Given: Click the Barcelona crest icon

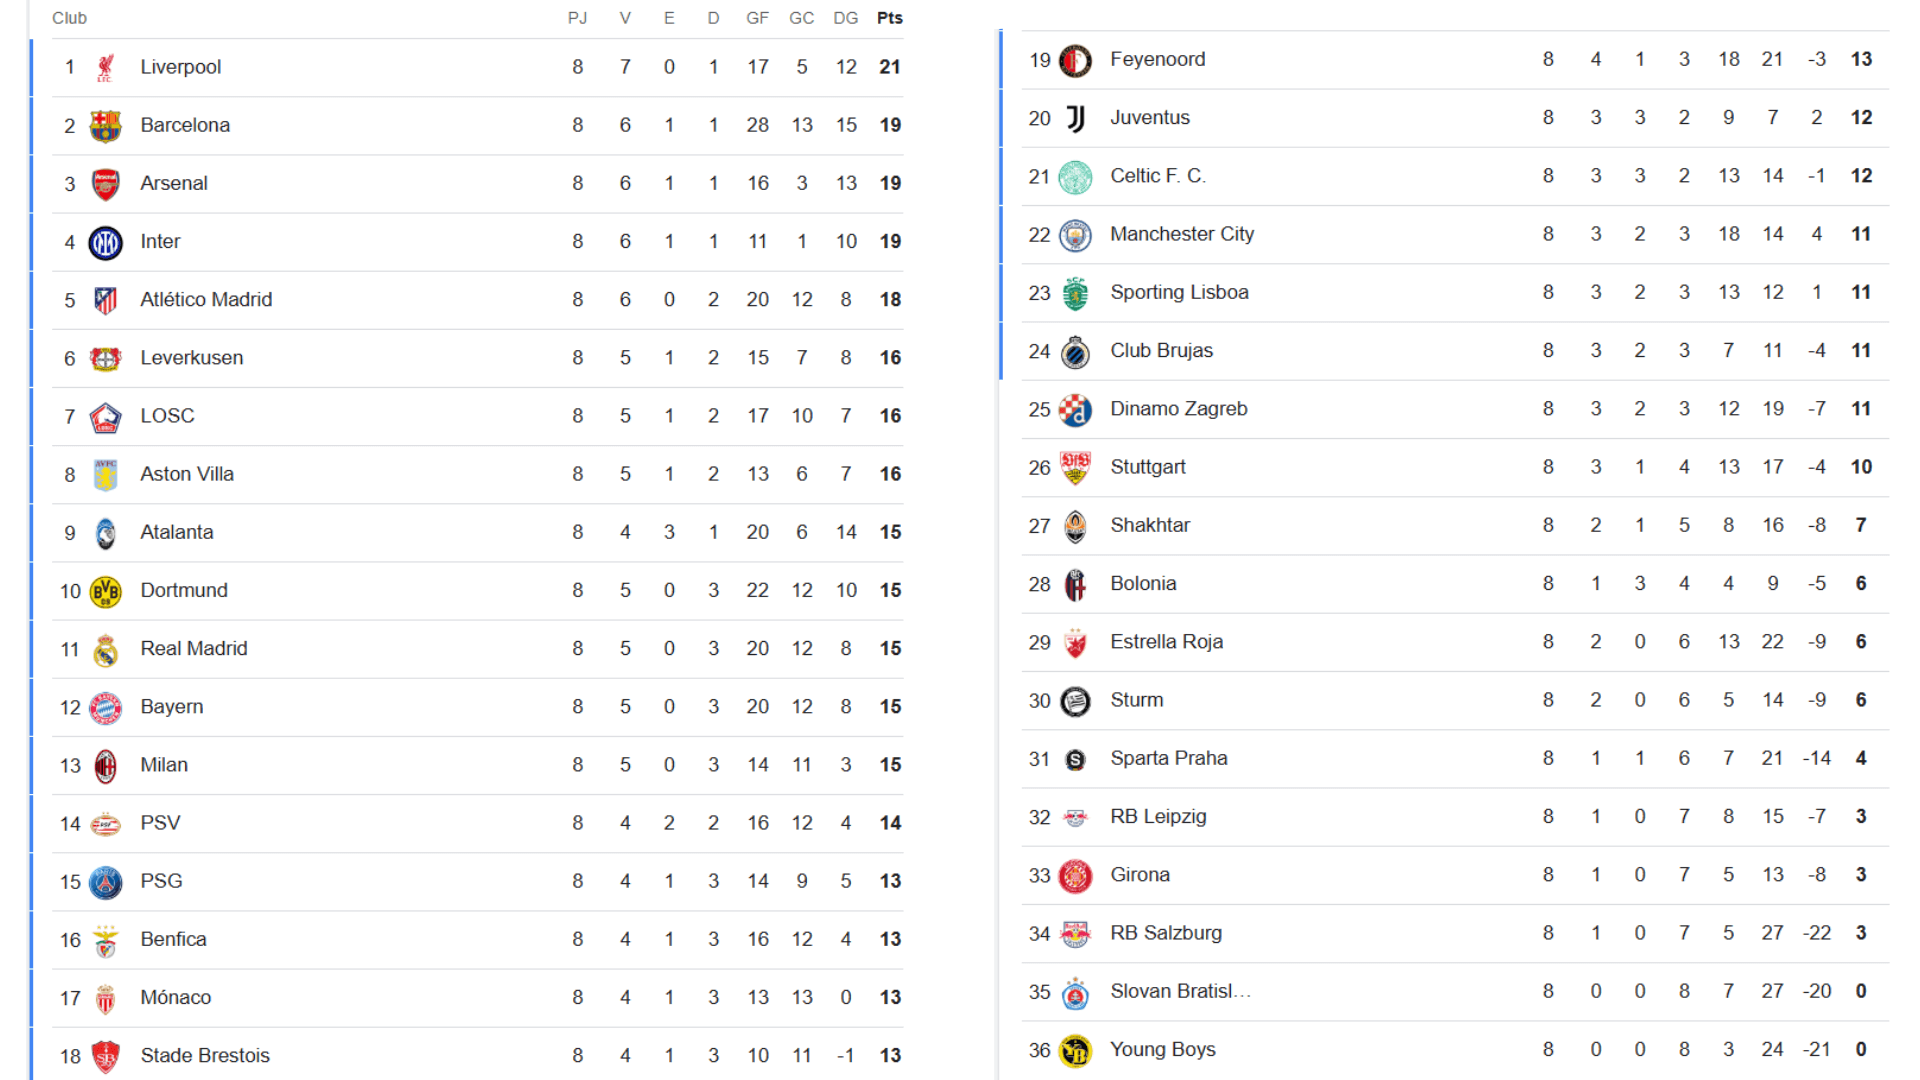Looking at the screenshot, I should pyautogui.click(x=105, y=126).
